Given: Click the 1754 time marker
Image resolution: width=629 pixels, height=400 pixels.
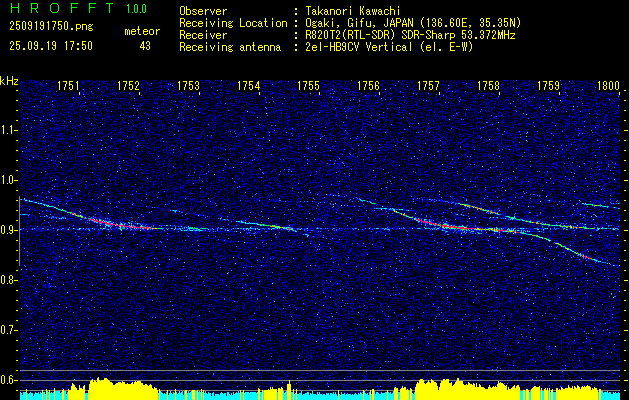Looking at the screenshot, I should tap(248, 85).
